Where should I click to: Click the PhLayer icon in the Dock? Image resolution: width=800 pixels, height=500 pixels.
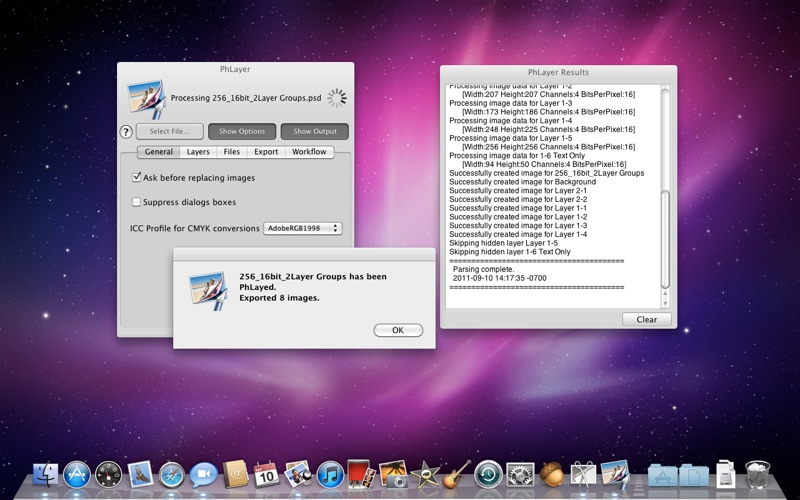click(x=615, y=473)
